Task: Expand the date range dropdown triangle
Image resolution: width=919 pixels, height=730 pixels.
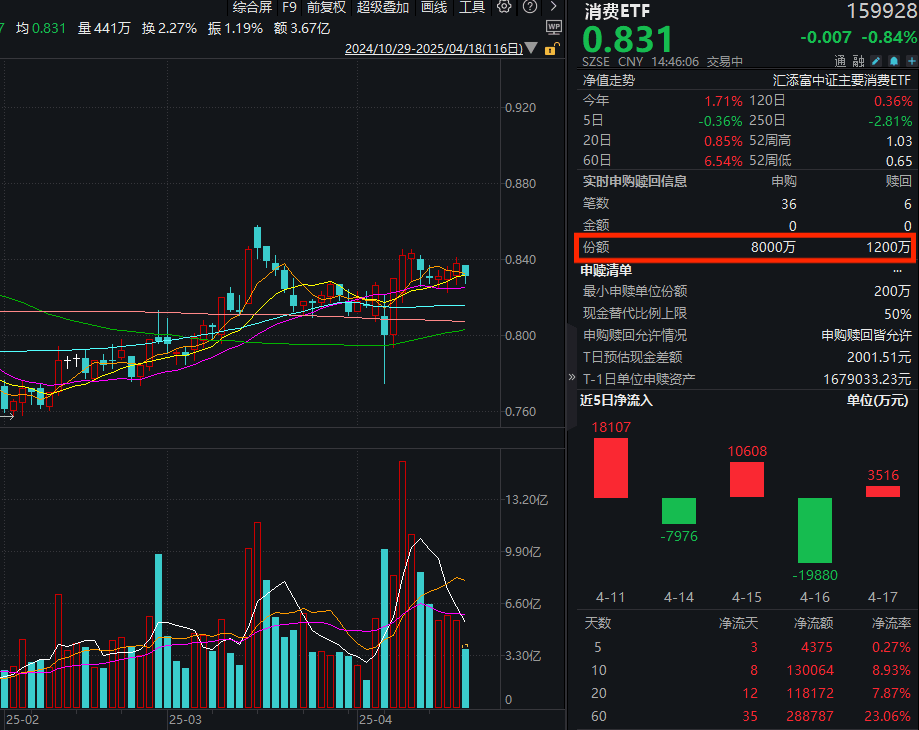Action: point(531,48)
